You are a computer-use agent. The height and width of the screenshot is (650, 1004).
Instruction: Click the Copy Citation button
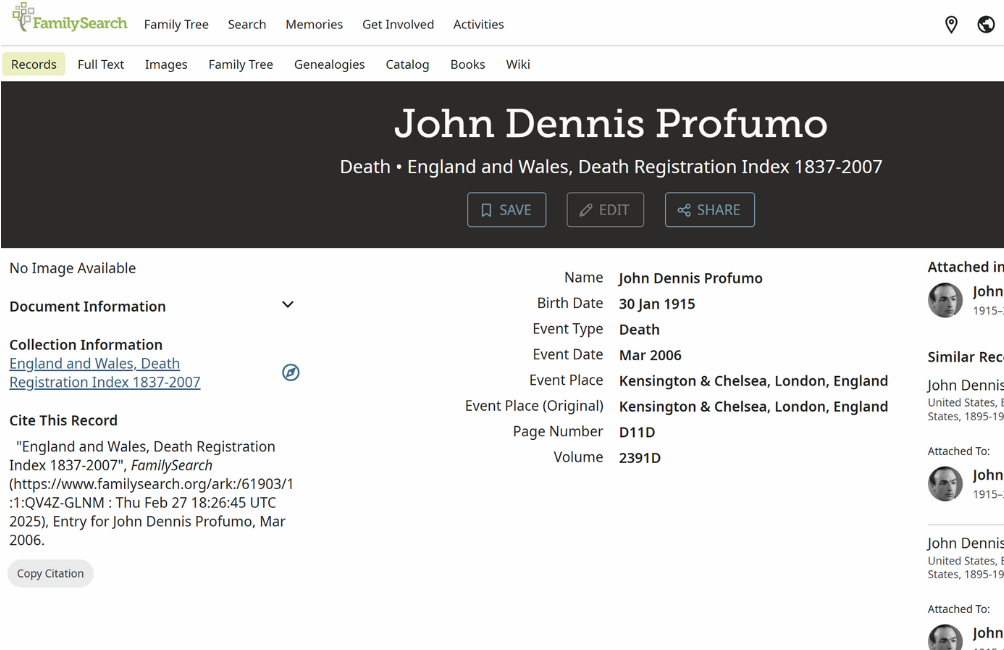click(50, 573)
